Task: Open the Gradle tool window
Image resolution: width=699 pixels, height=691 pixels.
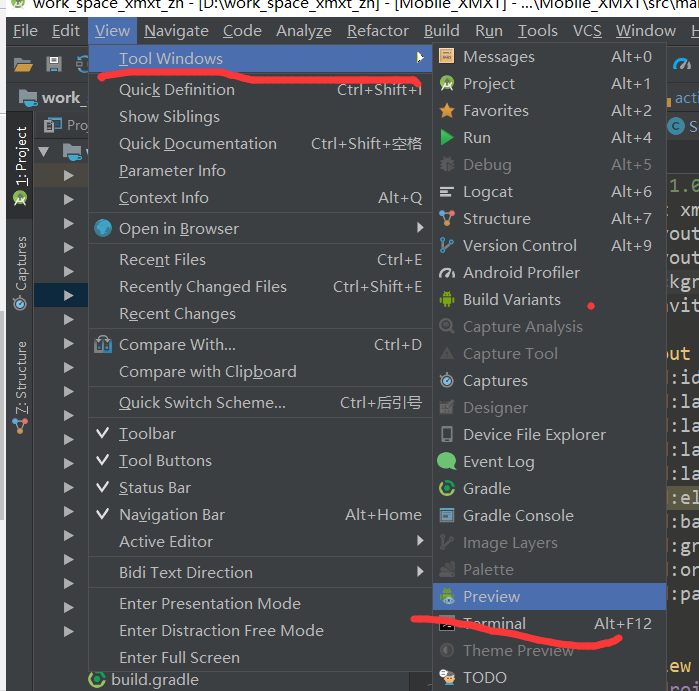Action: (x=549, y=489)
